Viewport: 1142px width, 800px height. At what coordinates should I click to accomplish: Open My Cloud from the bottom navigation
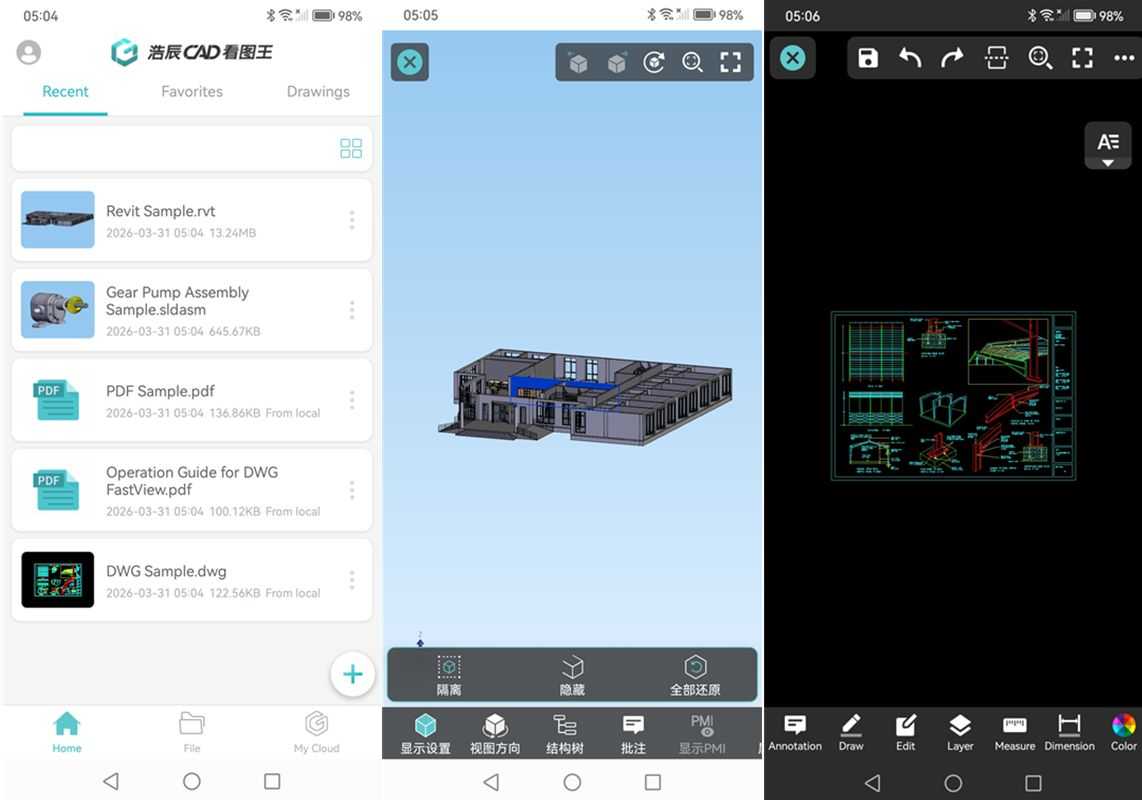click(x=316, y=731)
